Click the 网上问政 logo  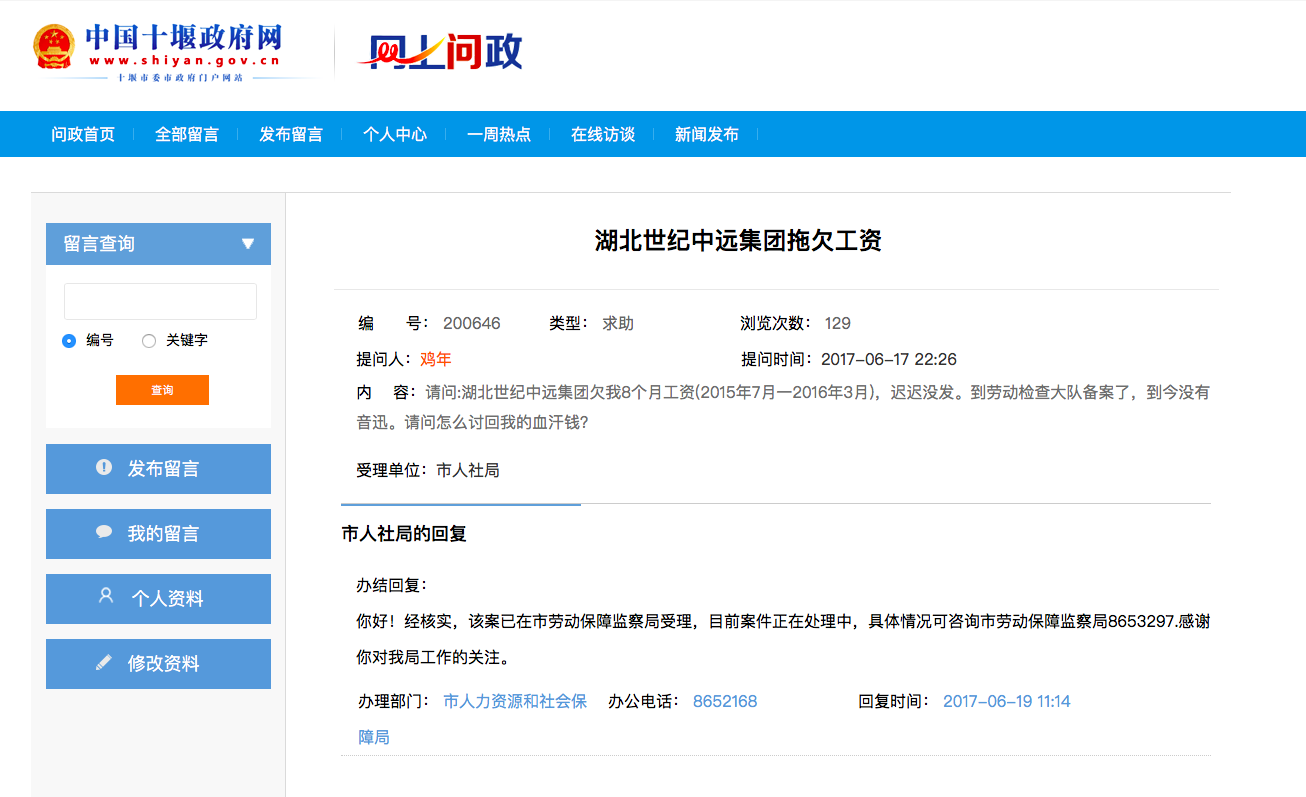(x=441, y=51)
